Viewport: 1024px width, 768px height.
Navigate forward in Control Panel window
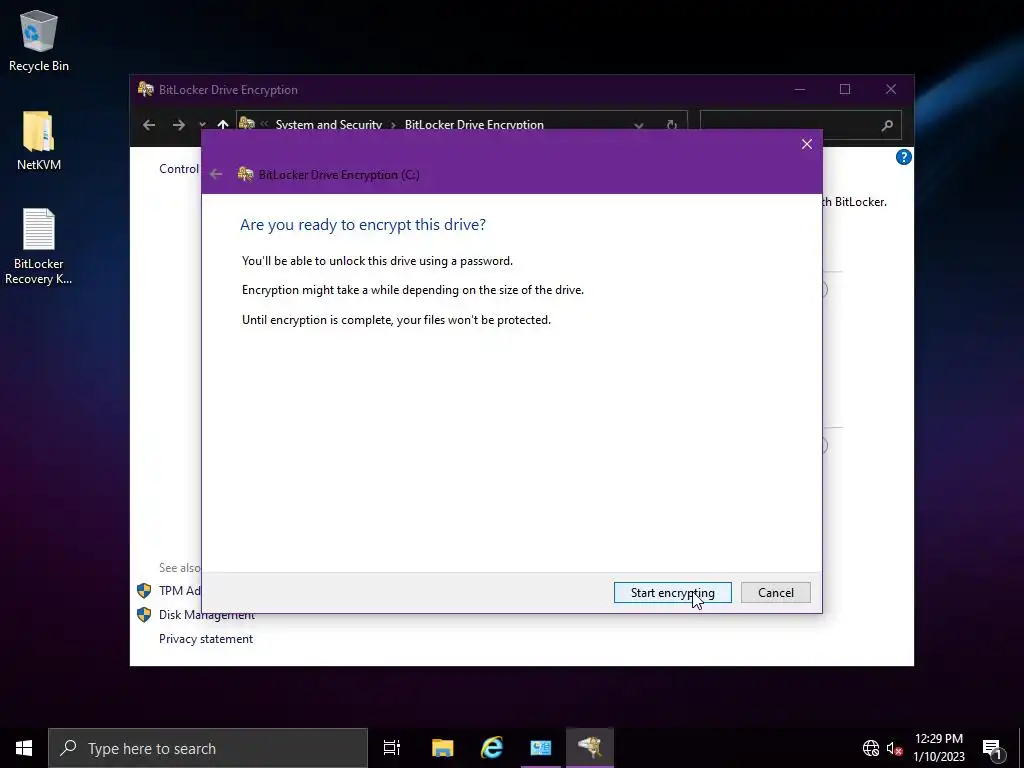(x=179, y=125)
